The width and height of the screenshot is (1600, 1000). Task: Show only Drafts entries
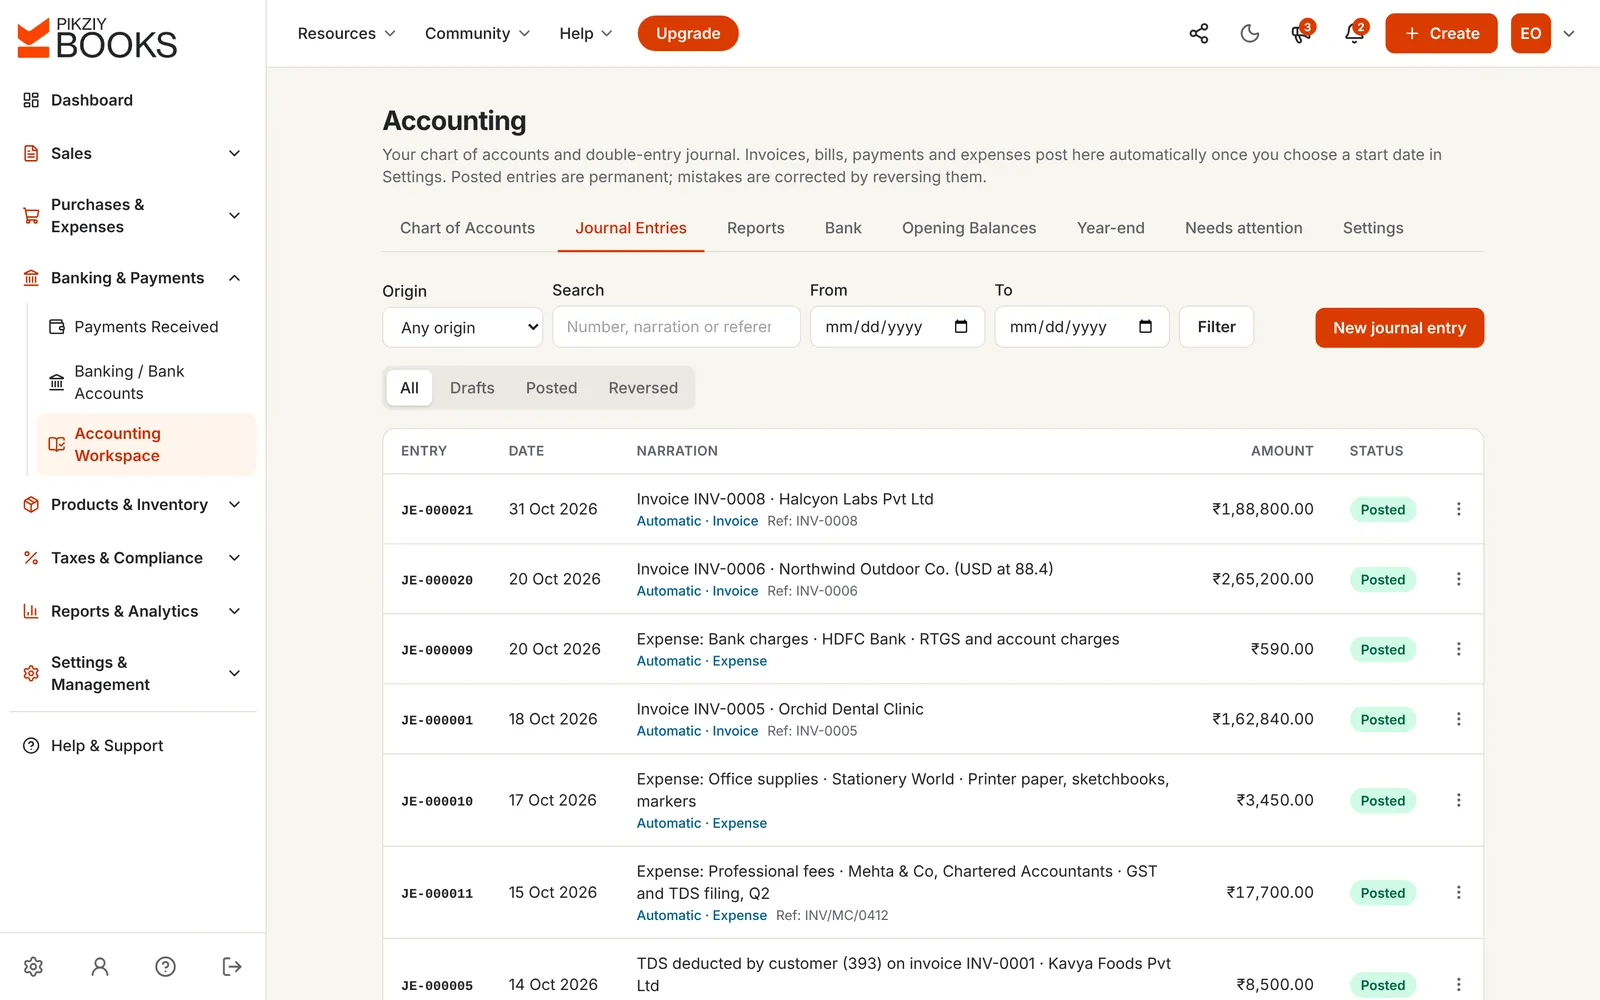(x=472, y=388)
